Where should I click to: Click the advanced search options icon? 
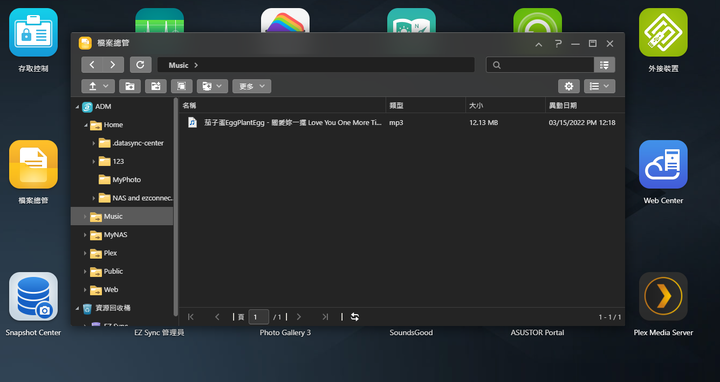click(604, 65)
